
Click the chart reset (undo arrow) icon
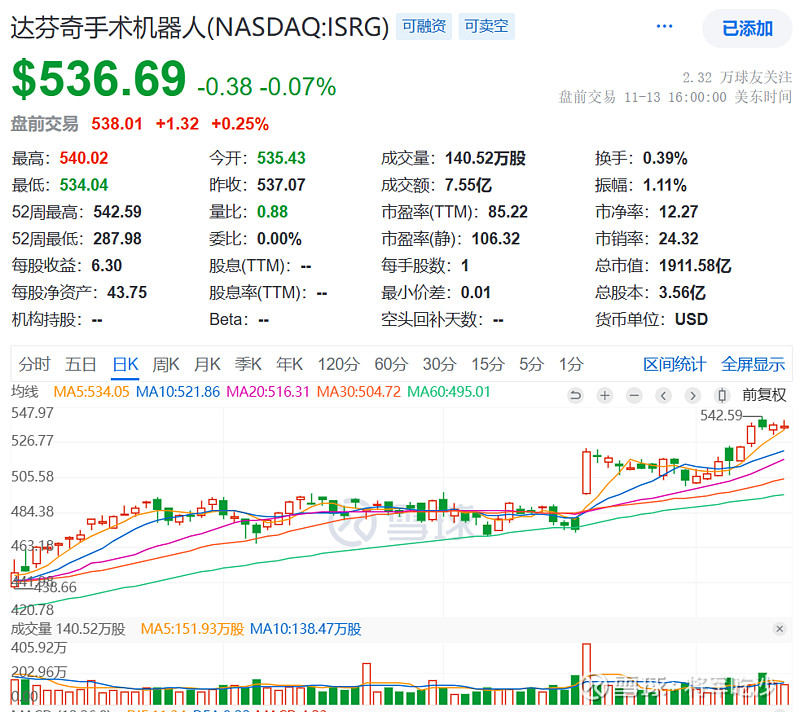(575, 395)
